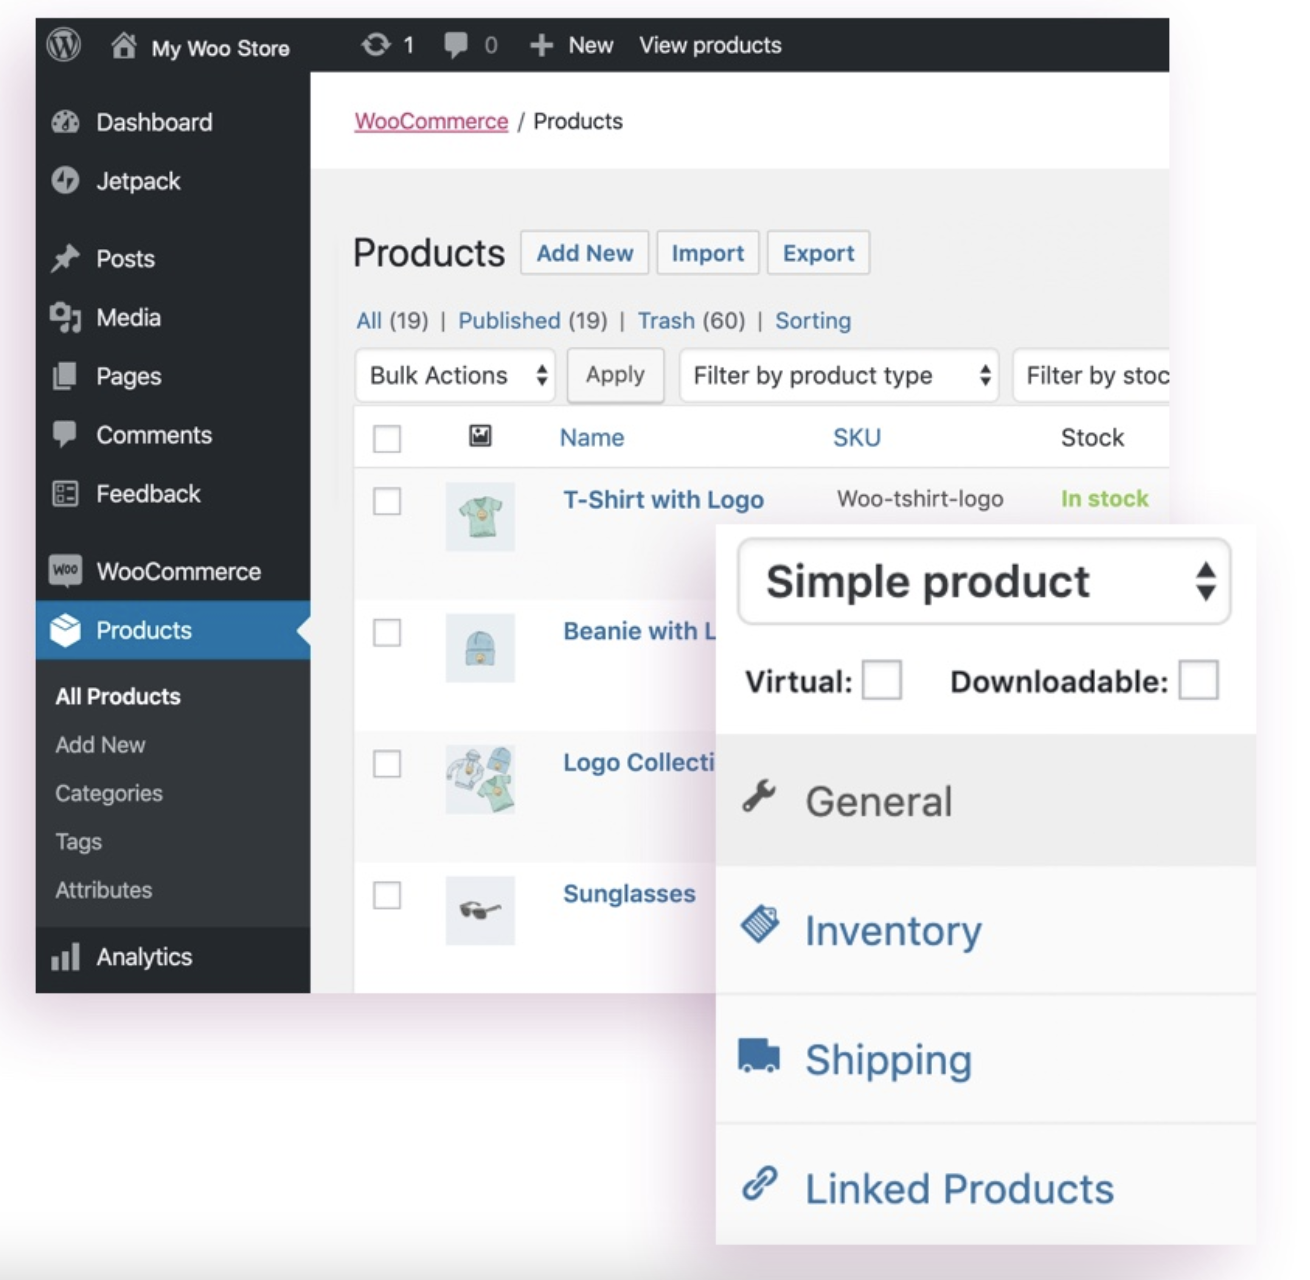
Task: Click the Pages stack icon
Action: tap(65, 376)
